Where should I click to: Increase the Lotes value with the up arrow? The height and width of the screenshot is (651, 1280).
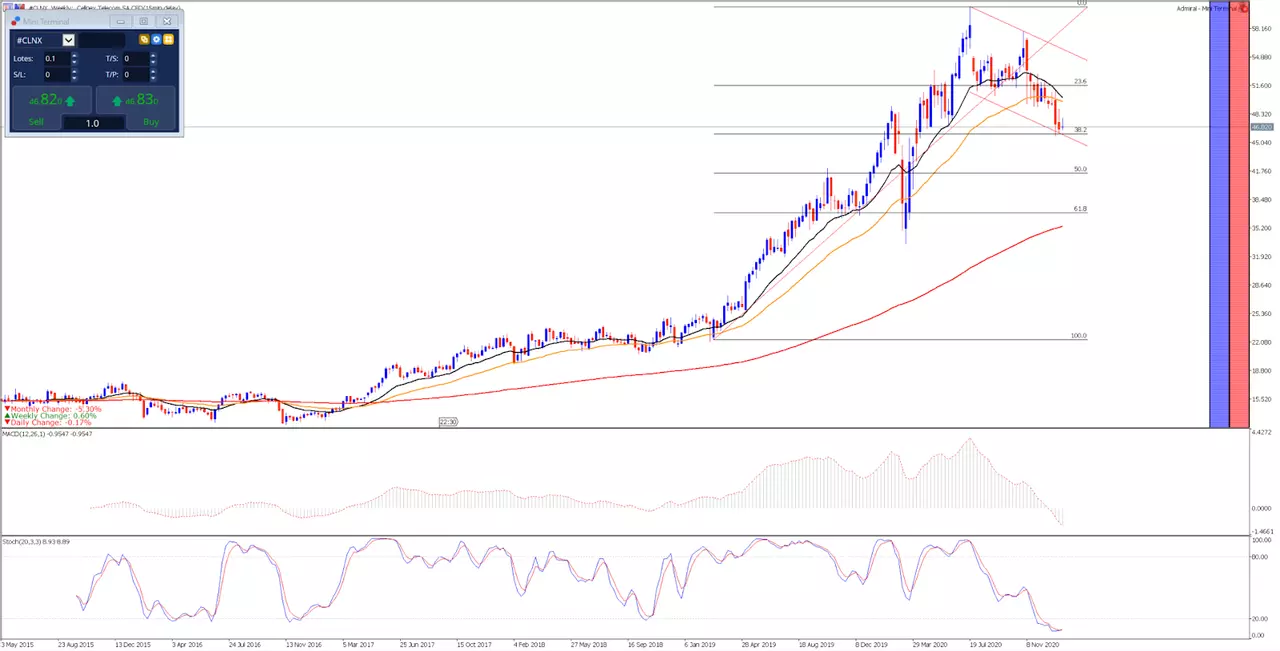coord(74,55)
